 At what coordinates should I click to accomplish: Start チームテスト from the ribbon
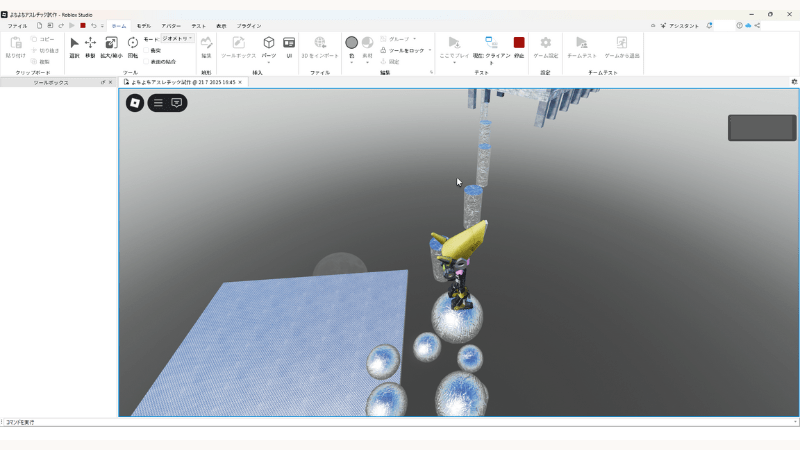[582, 47]
